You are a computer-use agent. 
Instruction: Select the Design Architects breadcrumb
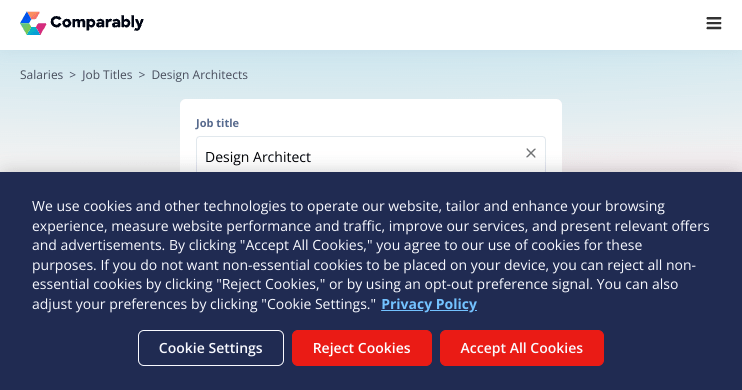pos(199,75)
